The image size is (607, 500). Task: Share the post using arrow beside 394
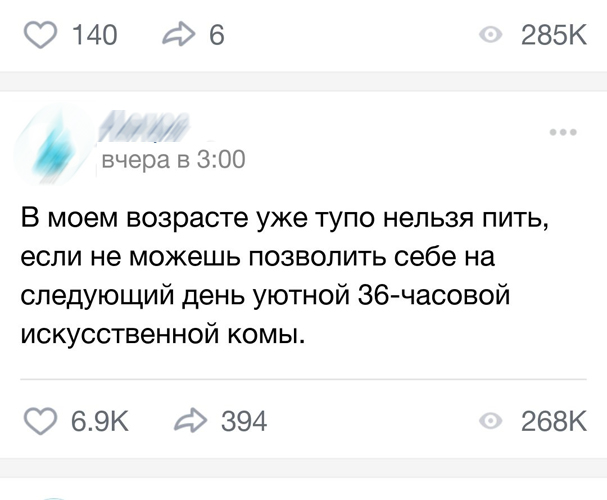coord(190,422)
